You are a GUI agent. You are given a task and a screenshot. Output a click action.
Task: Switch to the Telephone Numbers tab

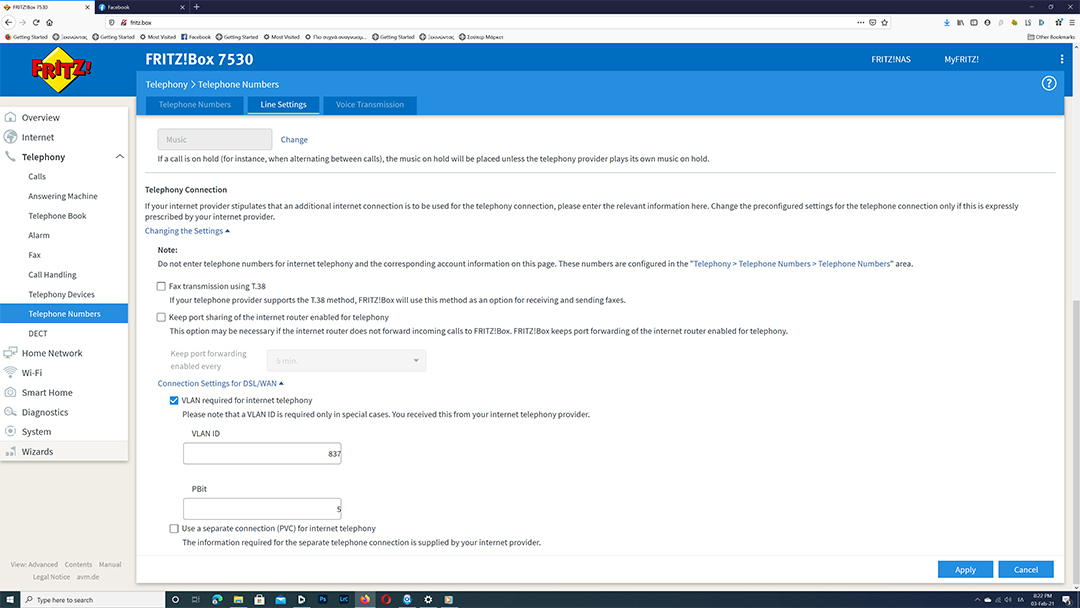click(195, 105)
